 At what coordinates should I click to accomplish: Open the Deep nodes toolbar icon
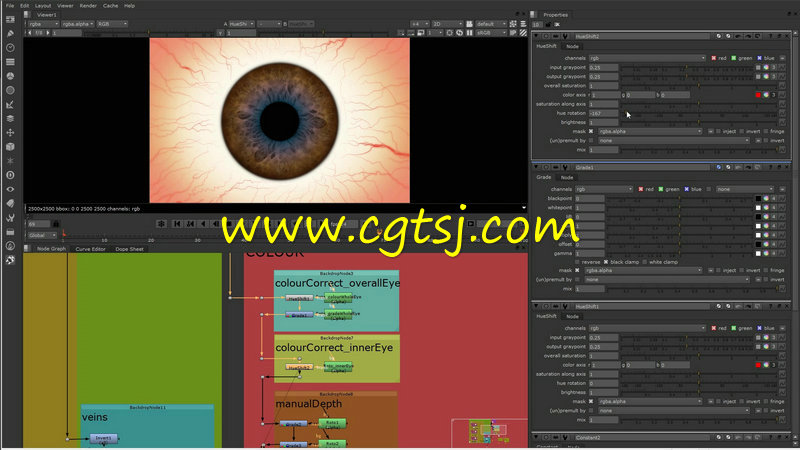click(10, 175)
